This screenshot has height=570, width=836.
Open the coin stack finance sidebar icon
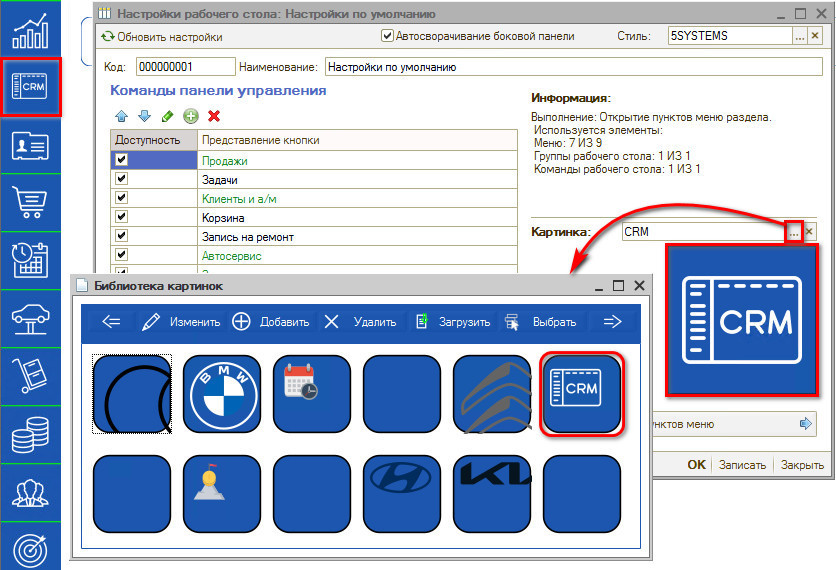(31, 435)
